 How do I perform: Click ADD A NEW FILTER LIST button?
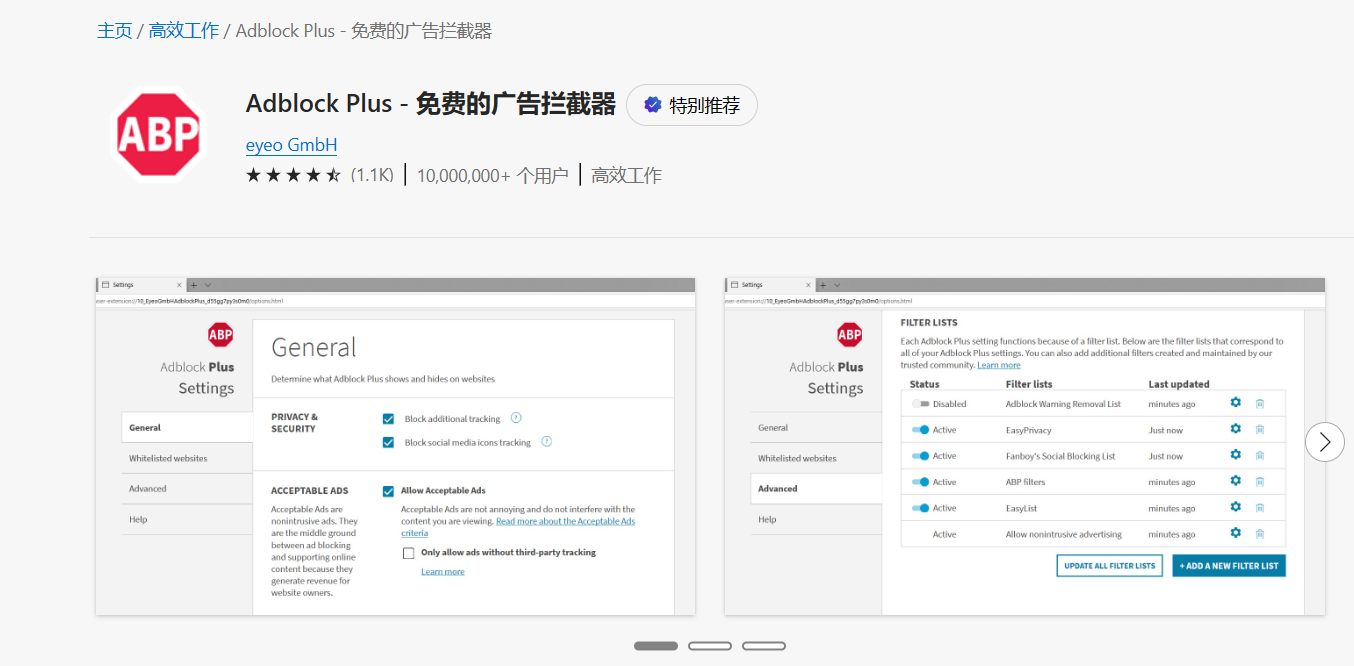[1229, 566]
